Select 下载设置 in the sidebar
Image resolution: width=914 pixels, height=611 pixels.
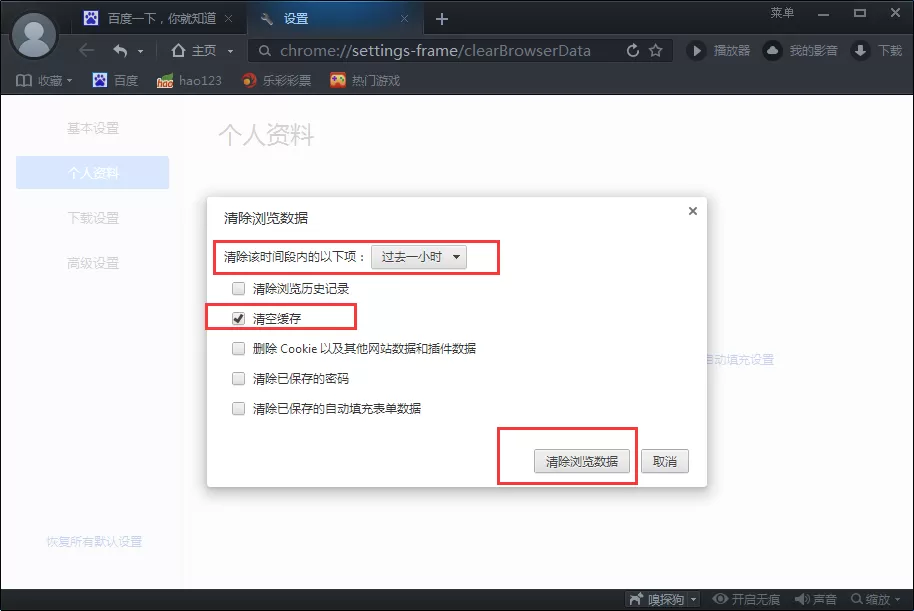tap(93, 218)
